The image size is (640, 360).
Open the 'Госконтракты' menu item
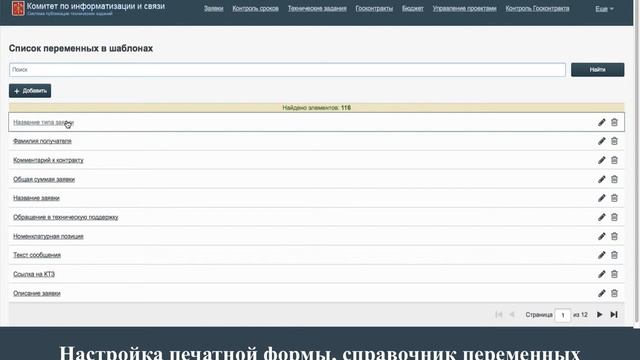374,9
